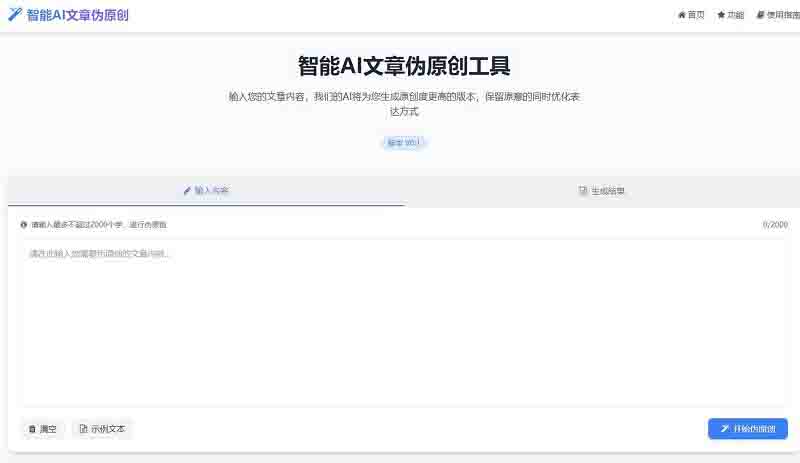Click the info icon beside the input hint
The image size is (800, 463).
24,225
